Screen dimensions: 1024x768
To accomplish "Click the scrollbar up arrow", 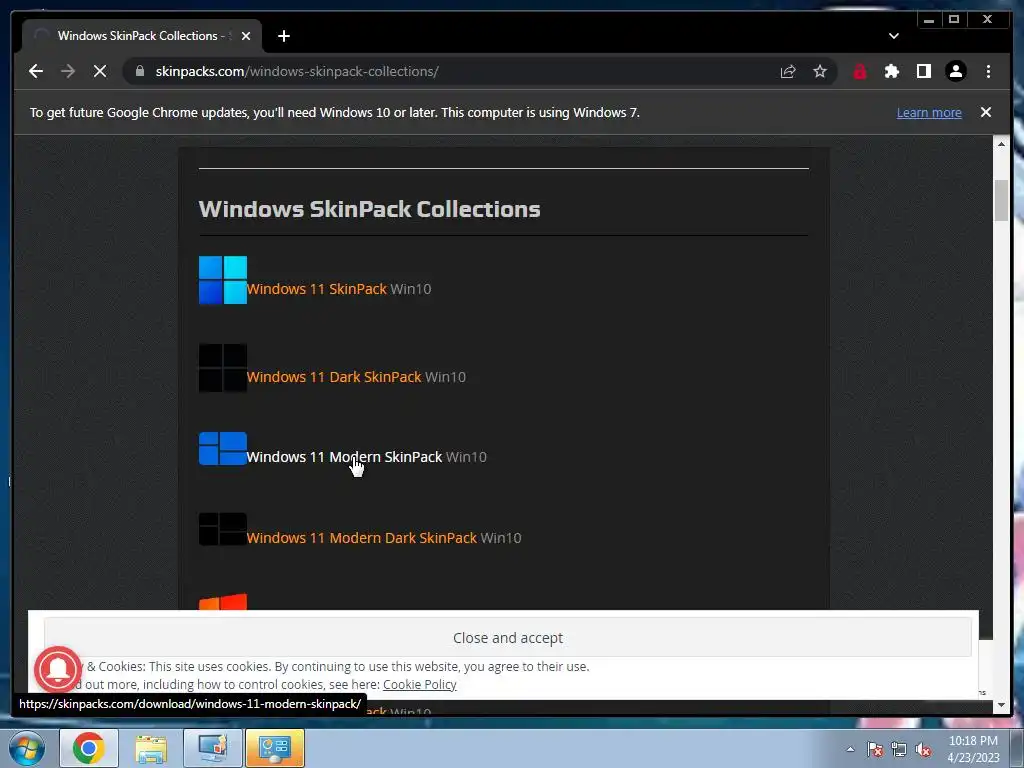I will (1001, 144).
